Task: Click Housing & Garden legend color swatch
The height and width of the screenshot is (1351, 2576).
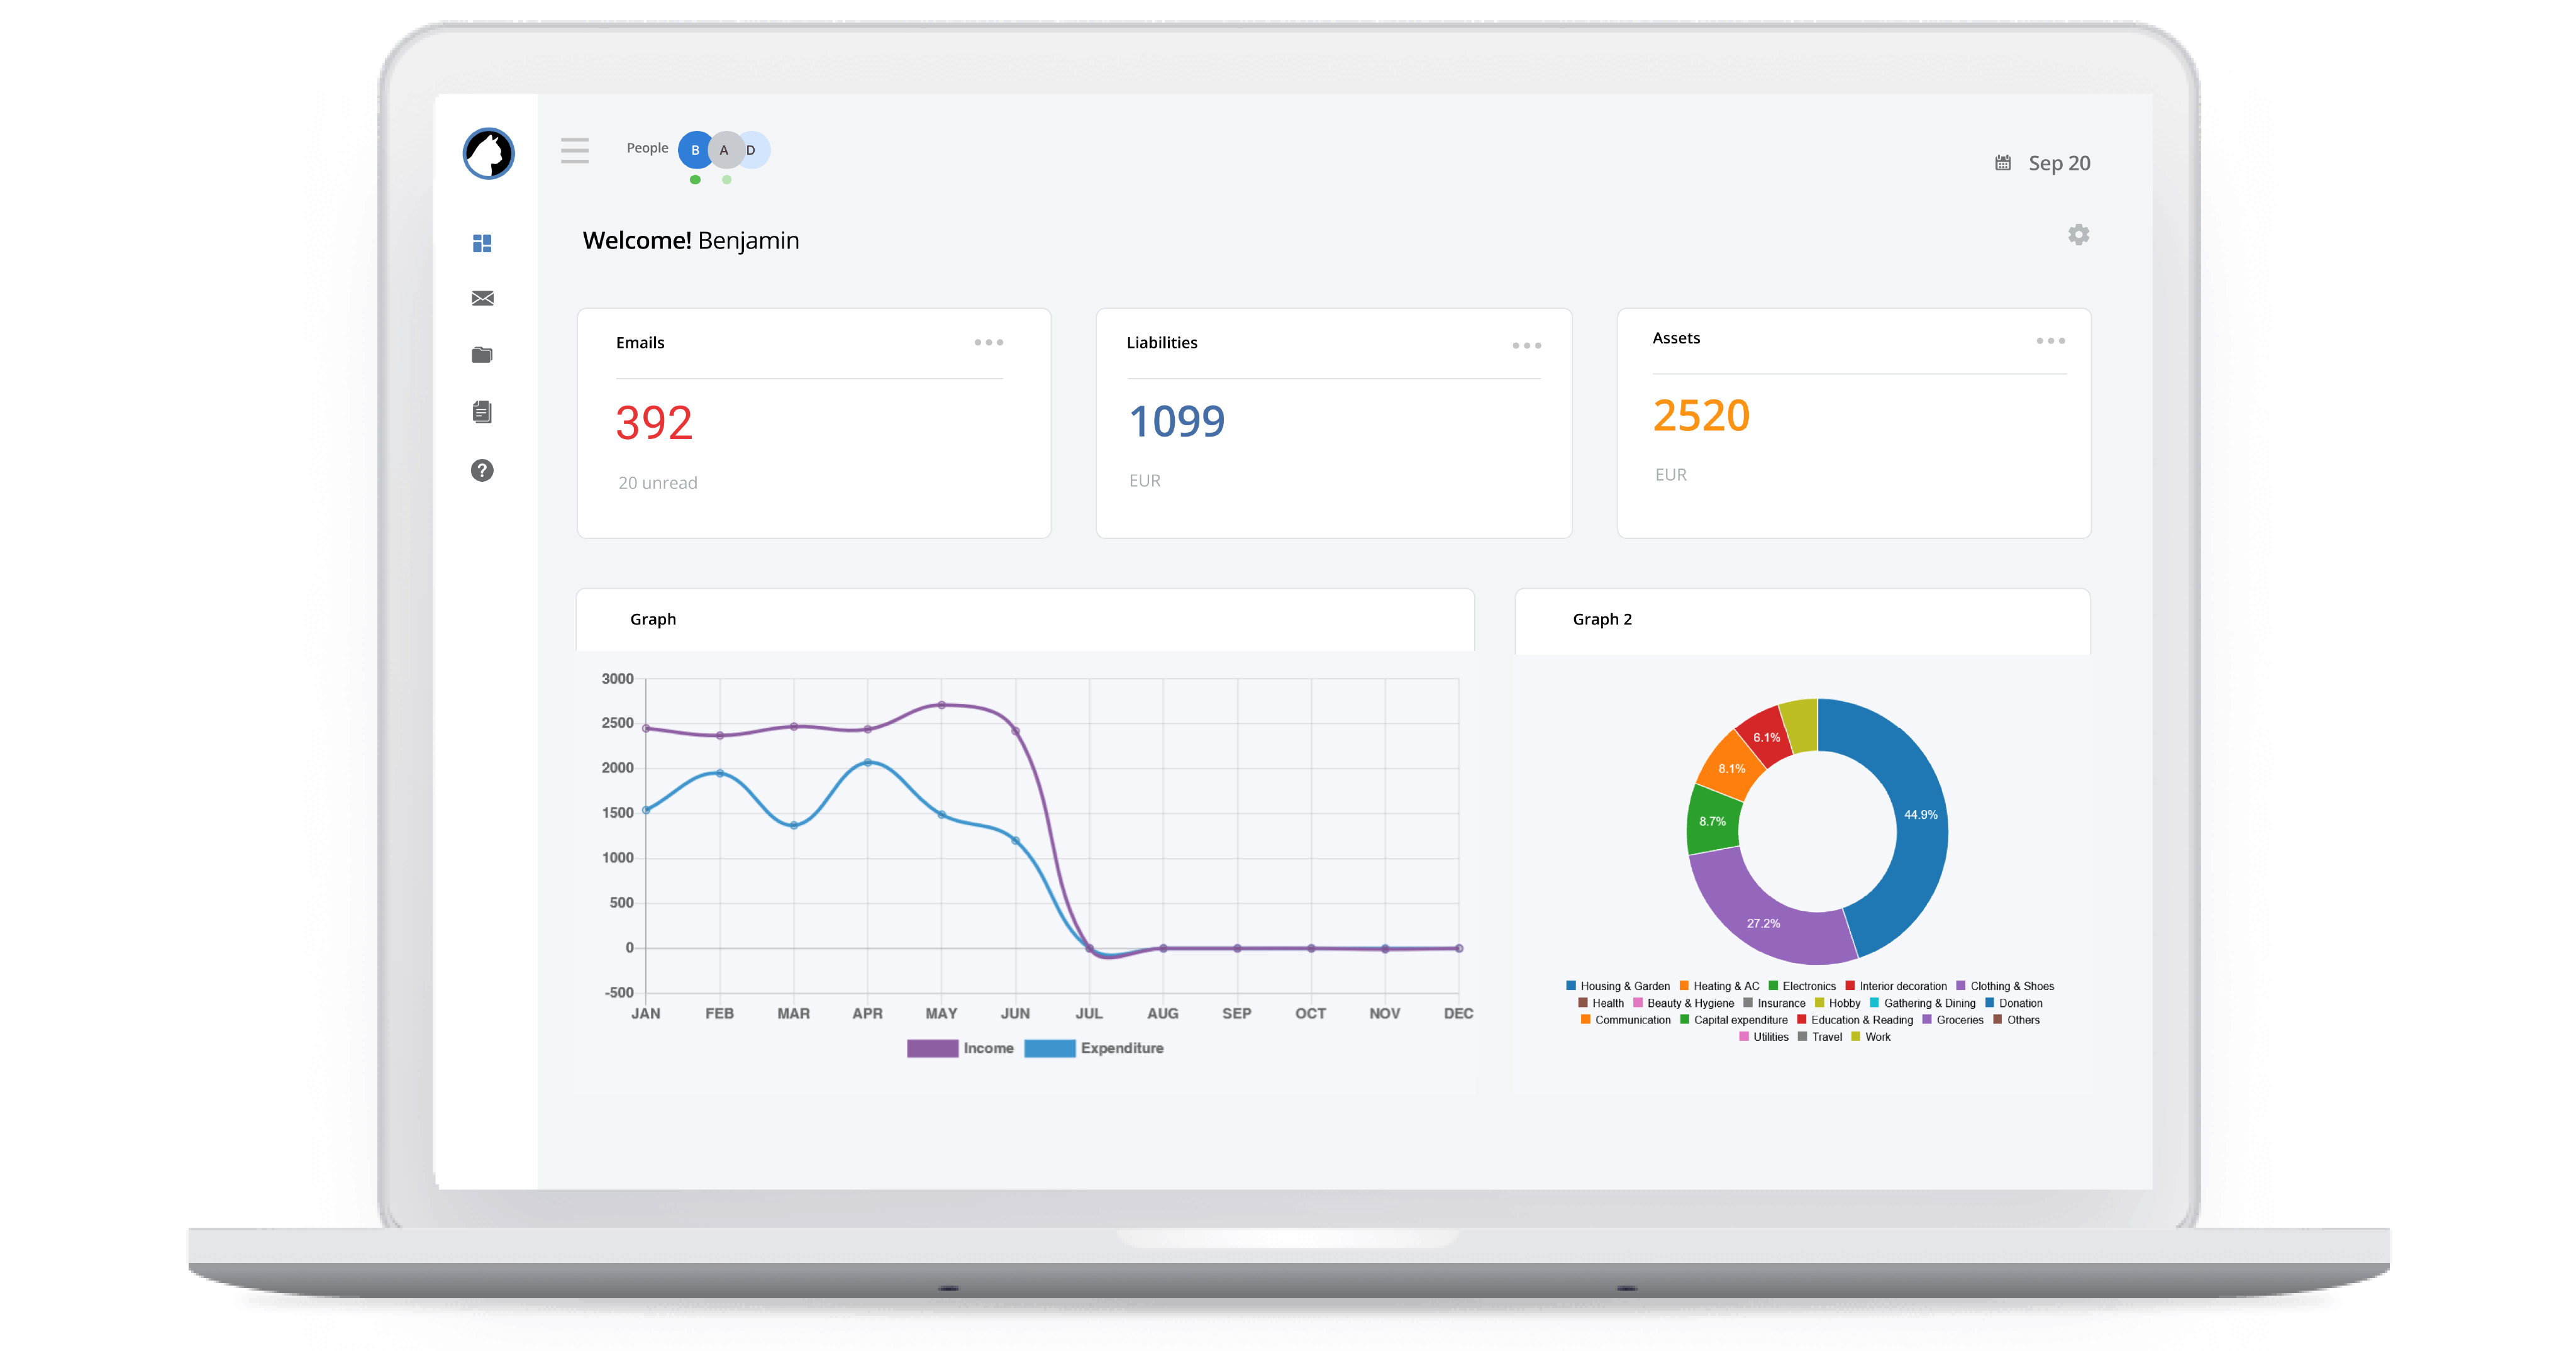Action: tap(1571, 986)
